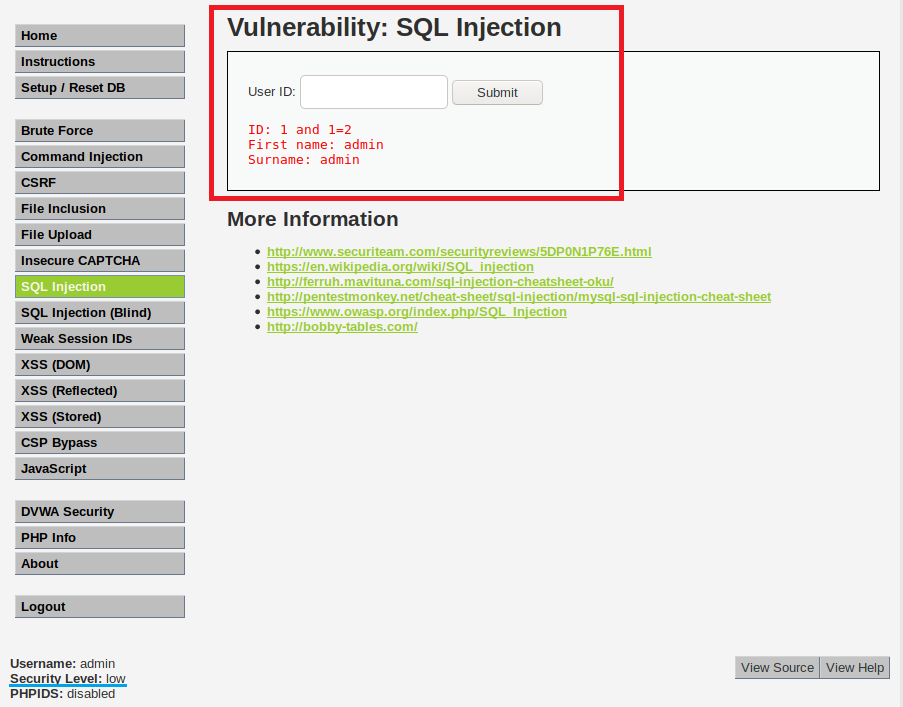
Task: Follow the bobby-tables.com link
Action: pos(342,327)
